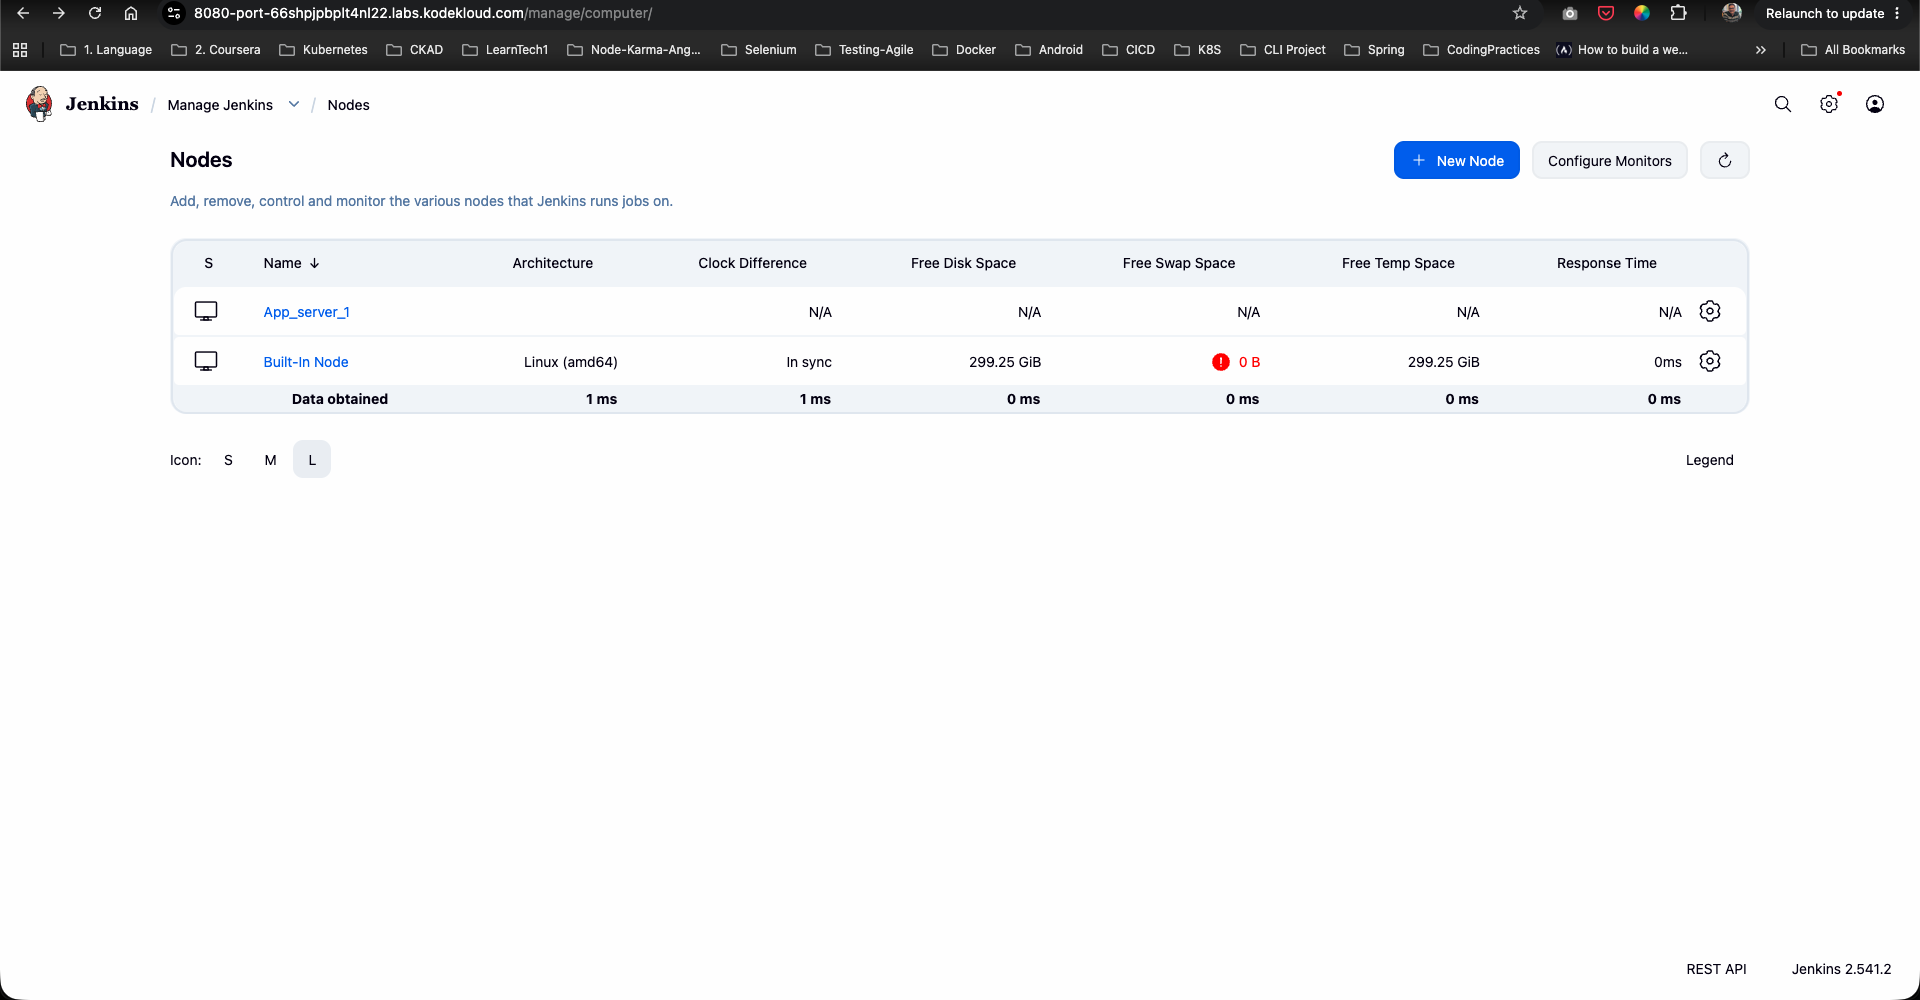Sort by the S status column header

[208, 263]
